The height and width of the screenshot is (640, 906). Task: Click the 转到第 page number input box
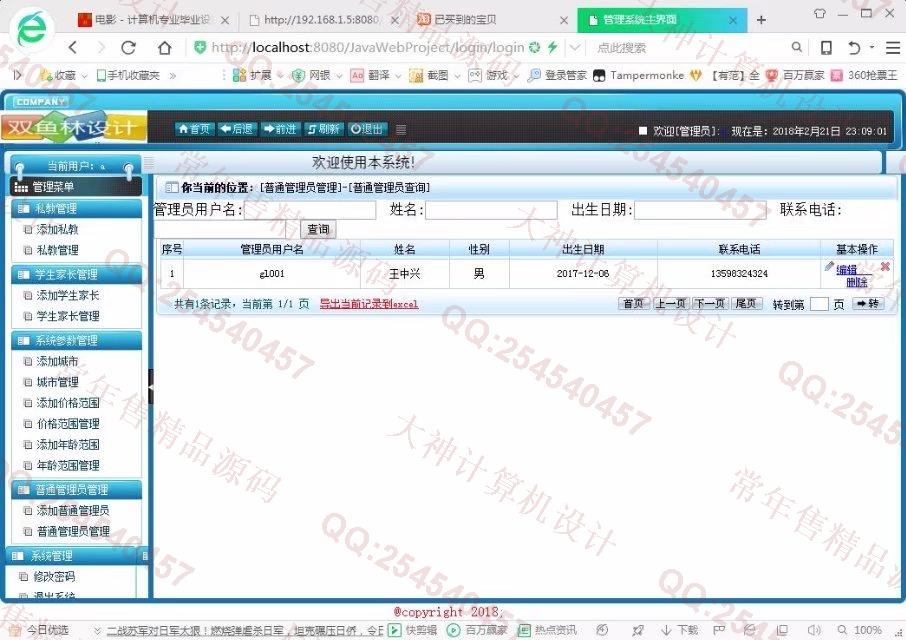point(819,304)
